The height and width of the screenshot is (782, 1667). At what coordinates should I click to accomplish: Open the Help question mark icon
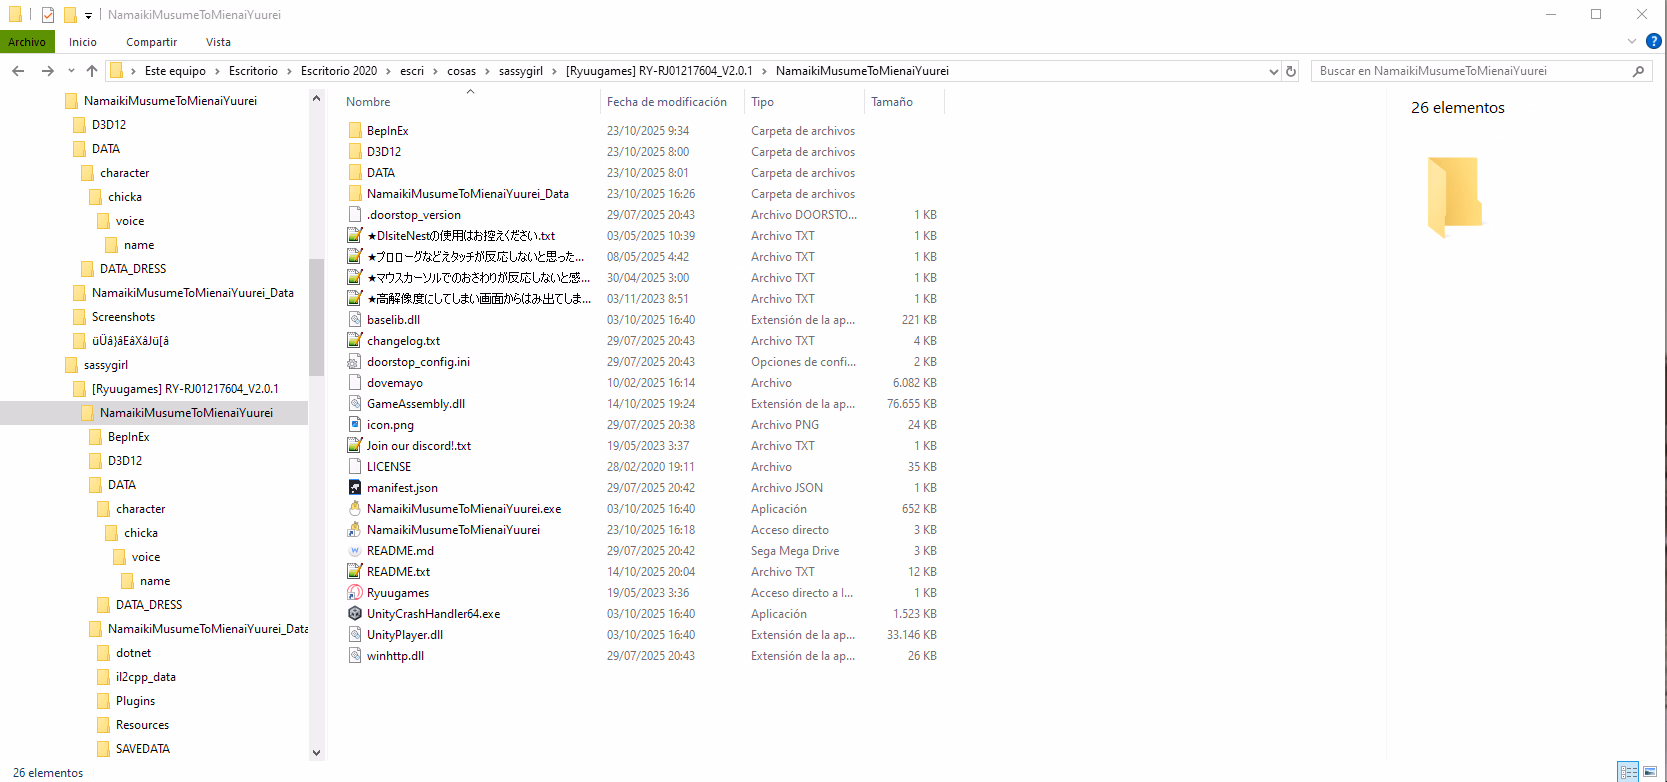pyautogui.click(x=1654, y=41)
